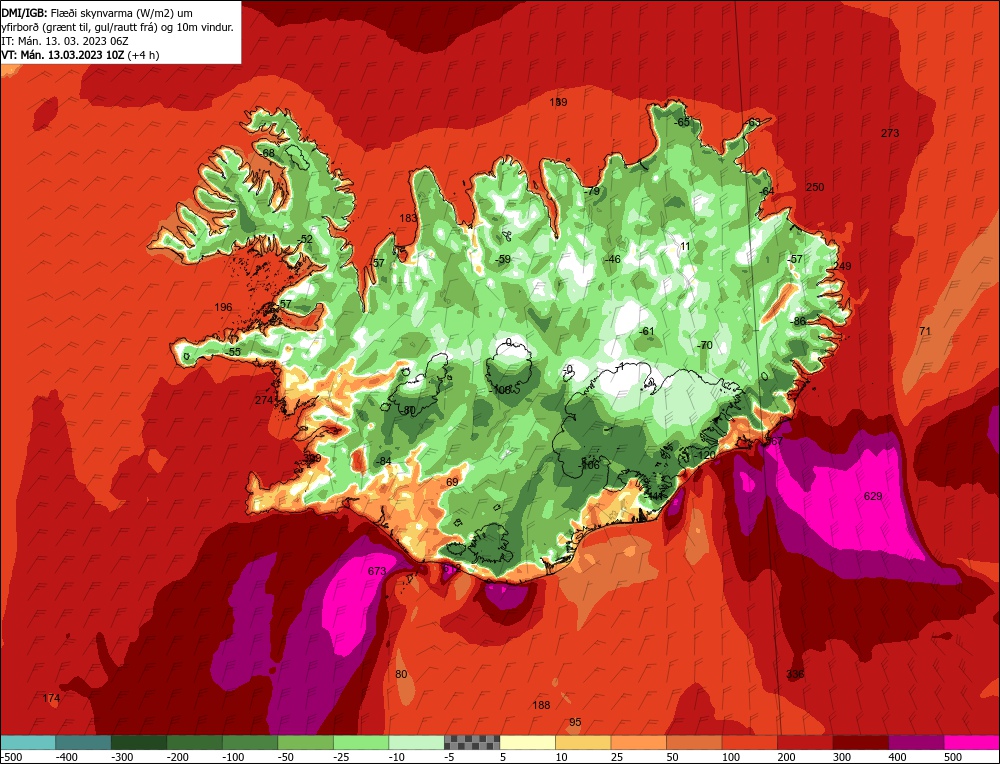The image size is (1000, 764).
Task: Click the value "80" in the southern sea
Action: pos(401,674)
